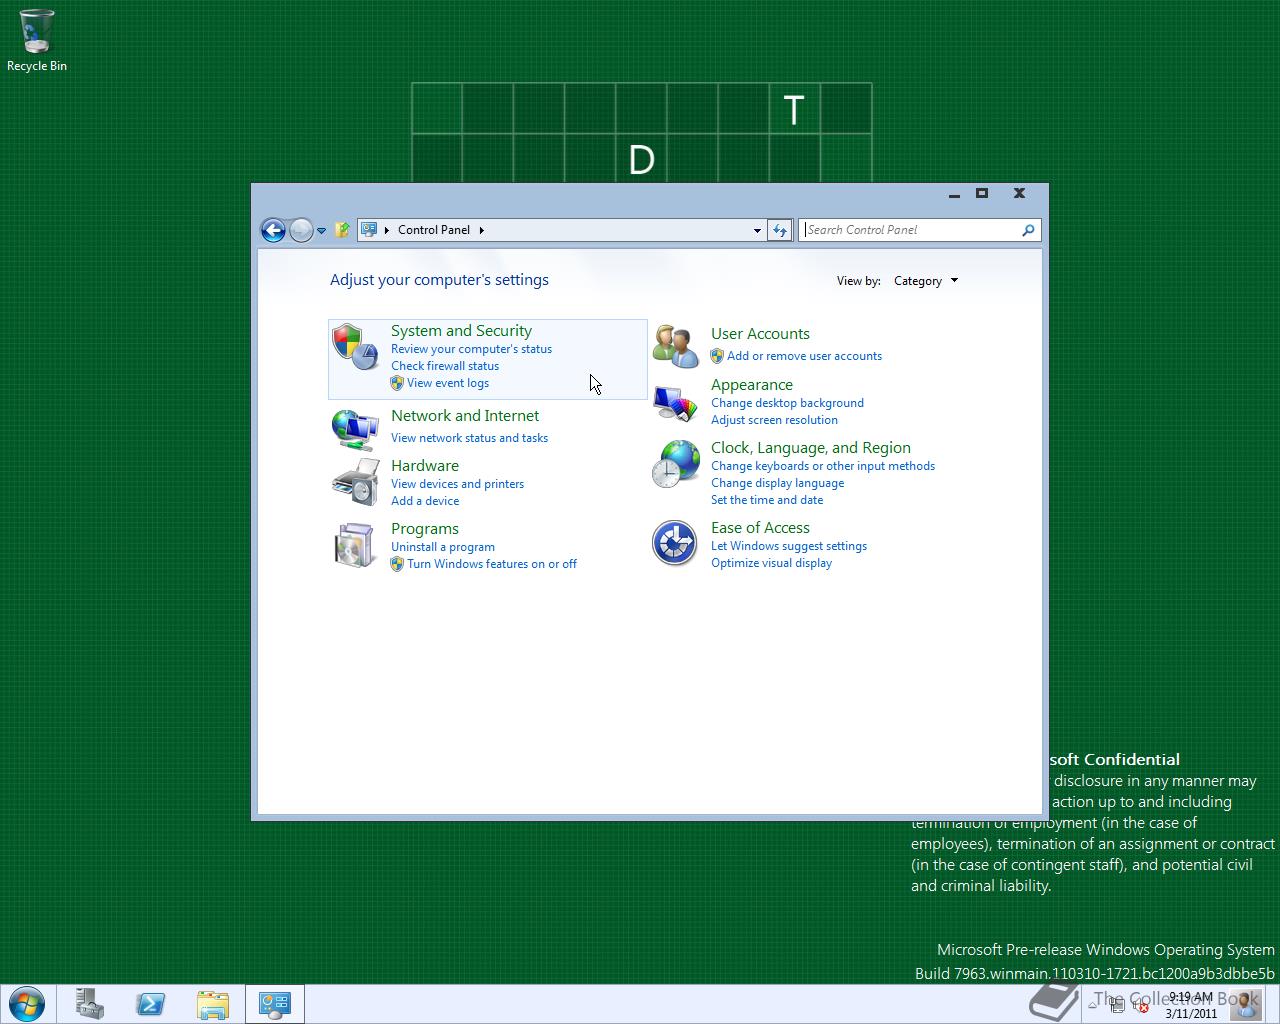Focus the Search Control Panel field

(911, 230)
